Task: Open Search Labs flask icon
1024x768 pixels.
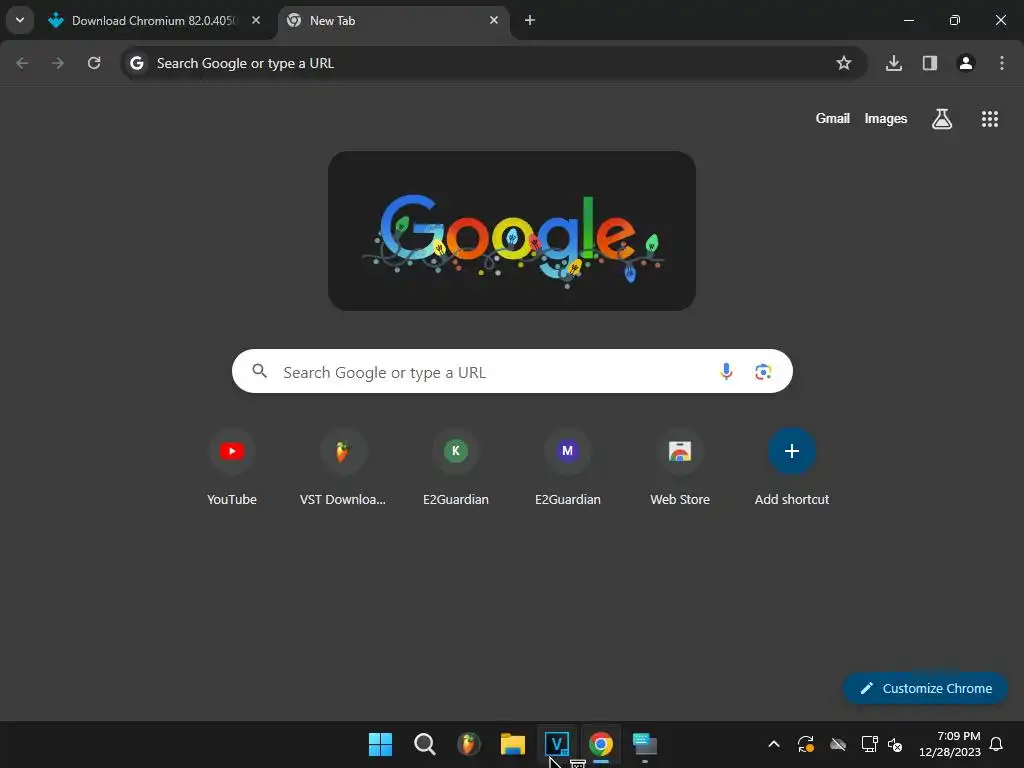Action: coord(942,119)
